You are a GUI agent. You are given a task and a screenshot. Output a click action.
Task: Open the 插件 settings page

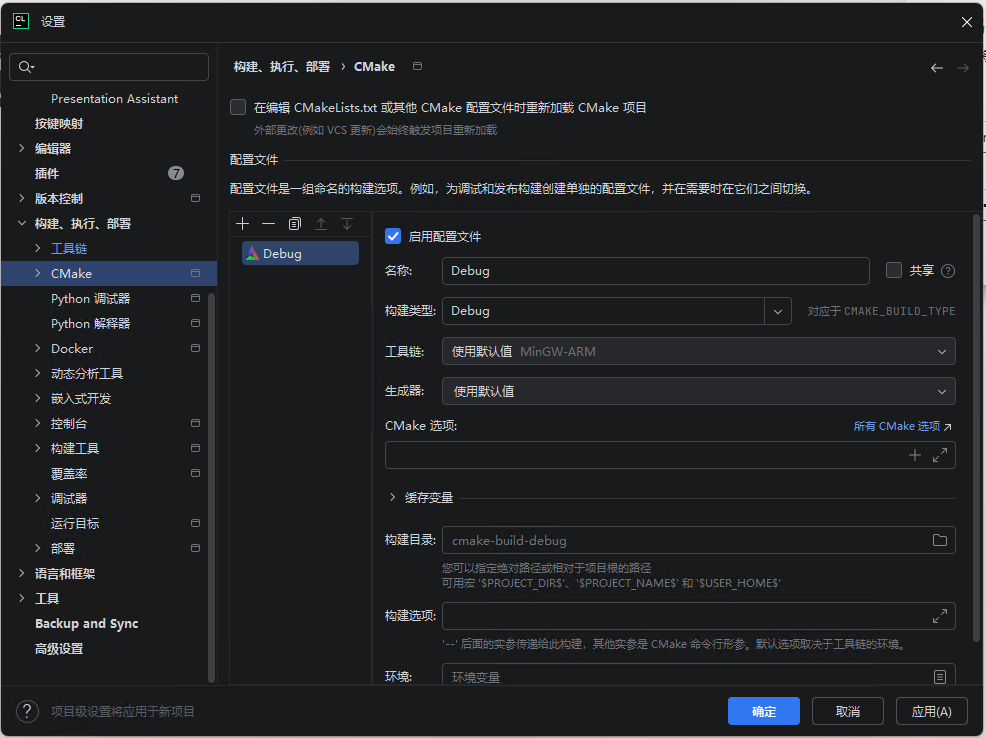[x=47, y=173]
